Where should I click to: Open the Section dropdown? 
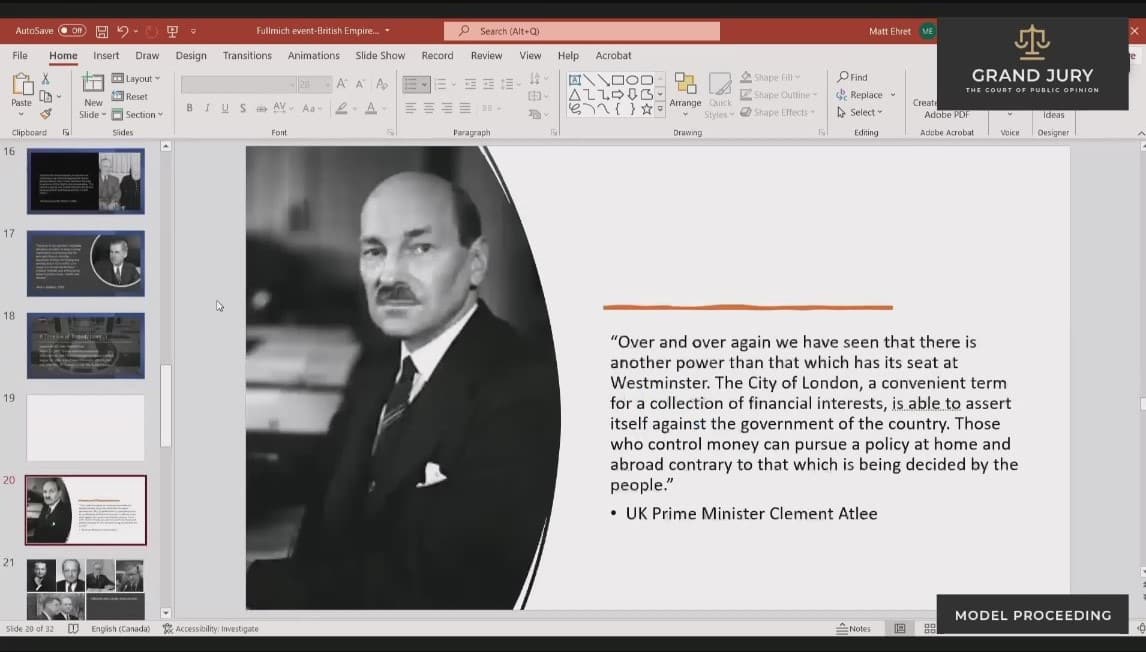138,114
